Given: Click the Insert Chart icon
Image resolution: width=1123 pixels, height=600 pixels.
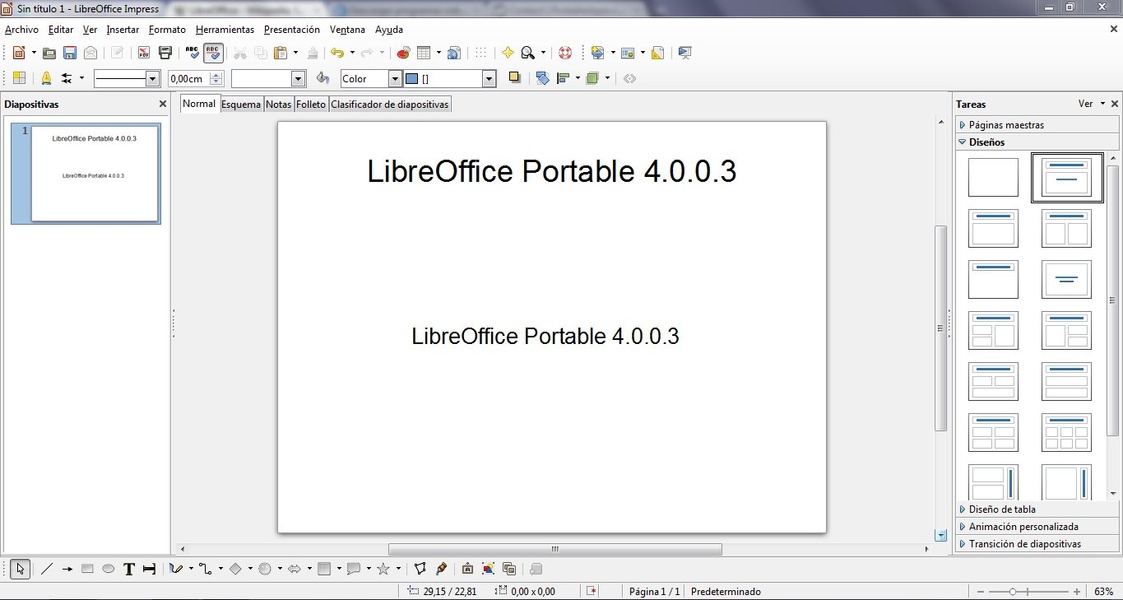Looking at the screenshot, I should pos(403,53).
